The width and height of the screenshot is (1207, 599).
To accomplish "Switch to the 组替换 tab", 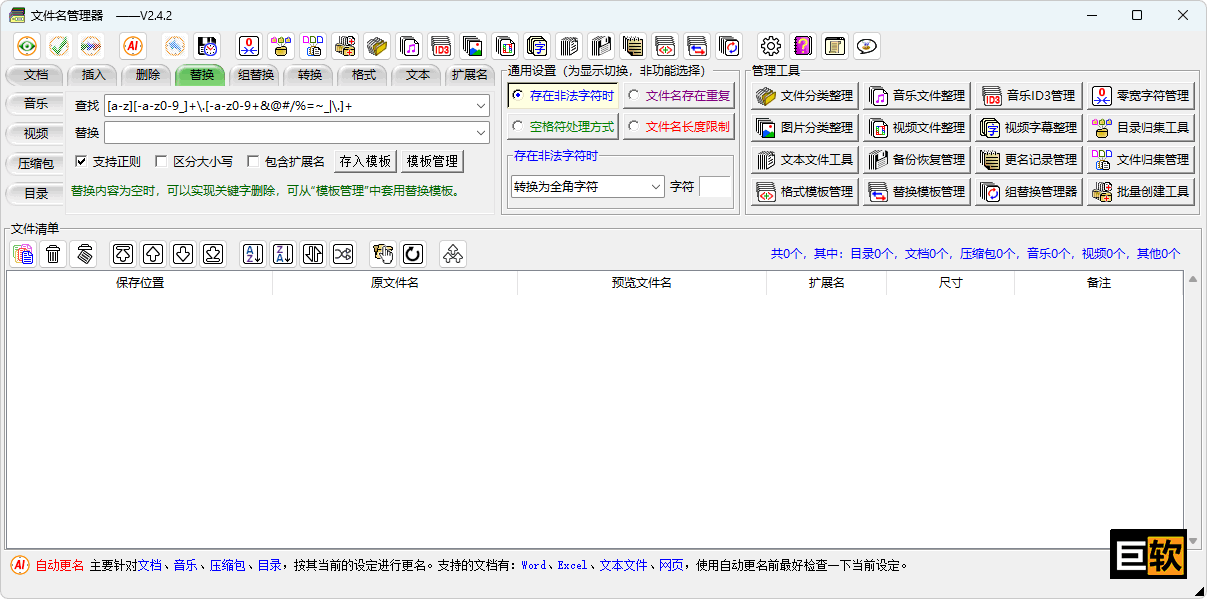I will [x=255, y=74].
